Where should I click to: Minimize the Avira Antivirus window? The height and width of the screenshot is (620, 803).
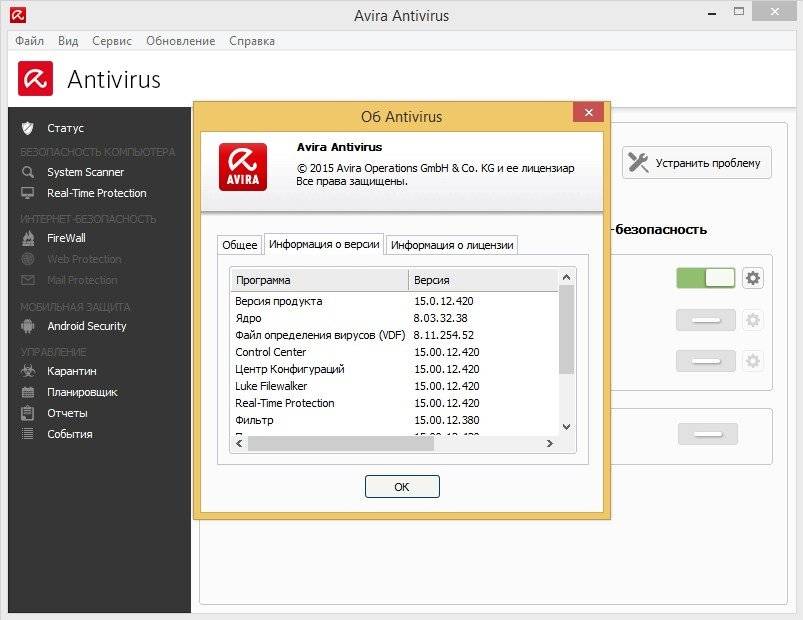coord(712,13)
